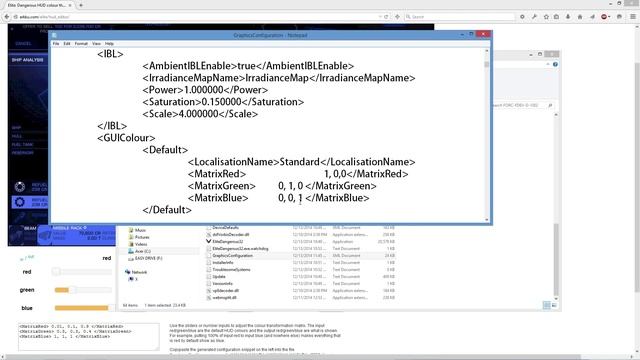Click the bookmark star icon in browser toolbar
Viewport: 640px width, 360px height.
point(546,17)
